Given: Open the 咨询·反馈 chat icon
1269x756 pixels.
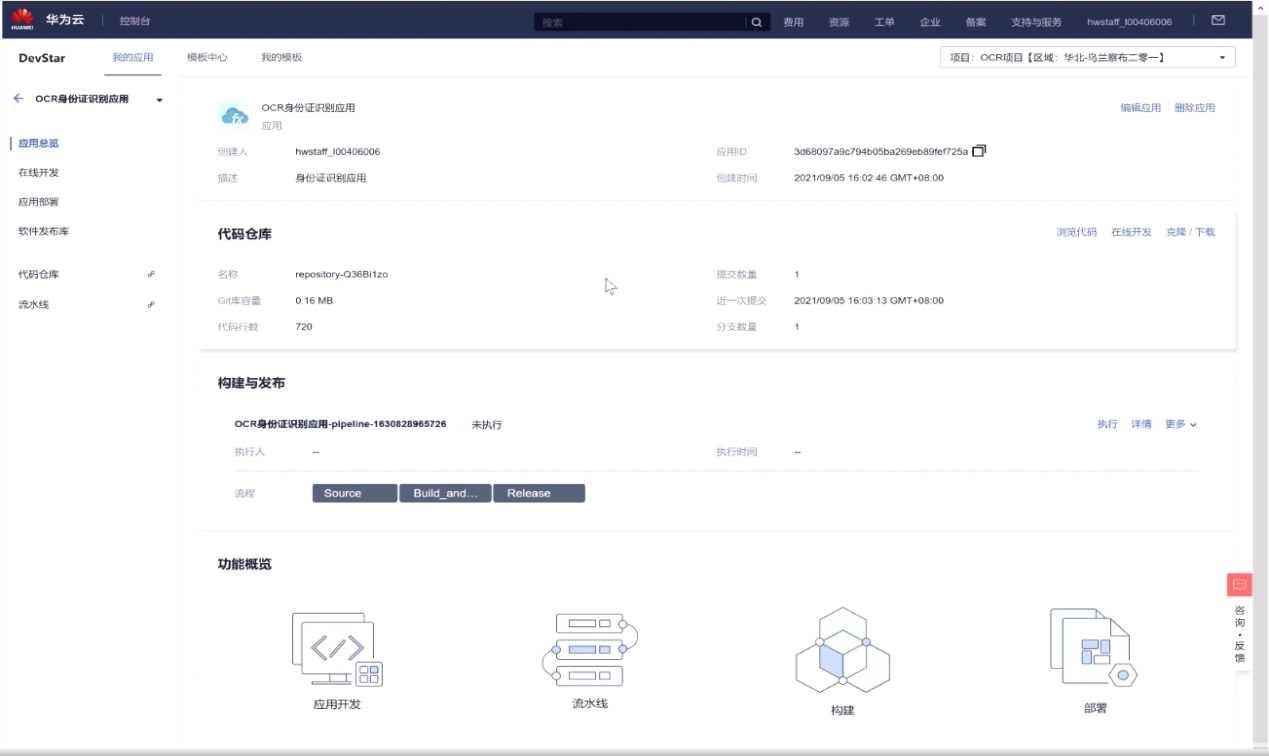Looking at the screenshot, I should point(1239,585).
